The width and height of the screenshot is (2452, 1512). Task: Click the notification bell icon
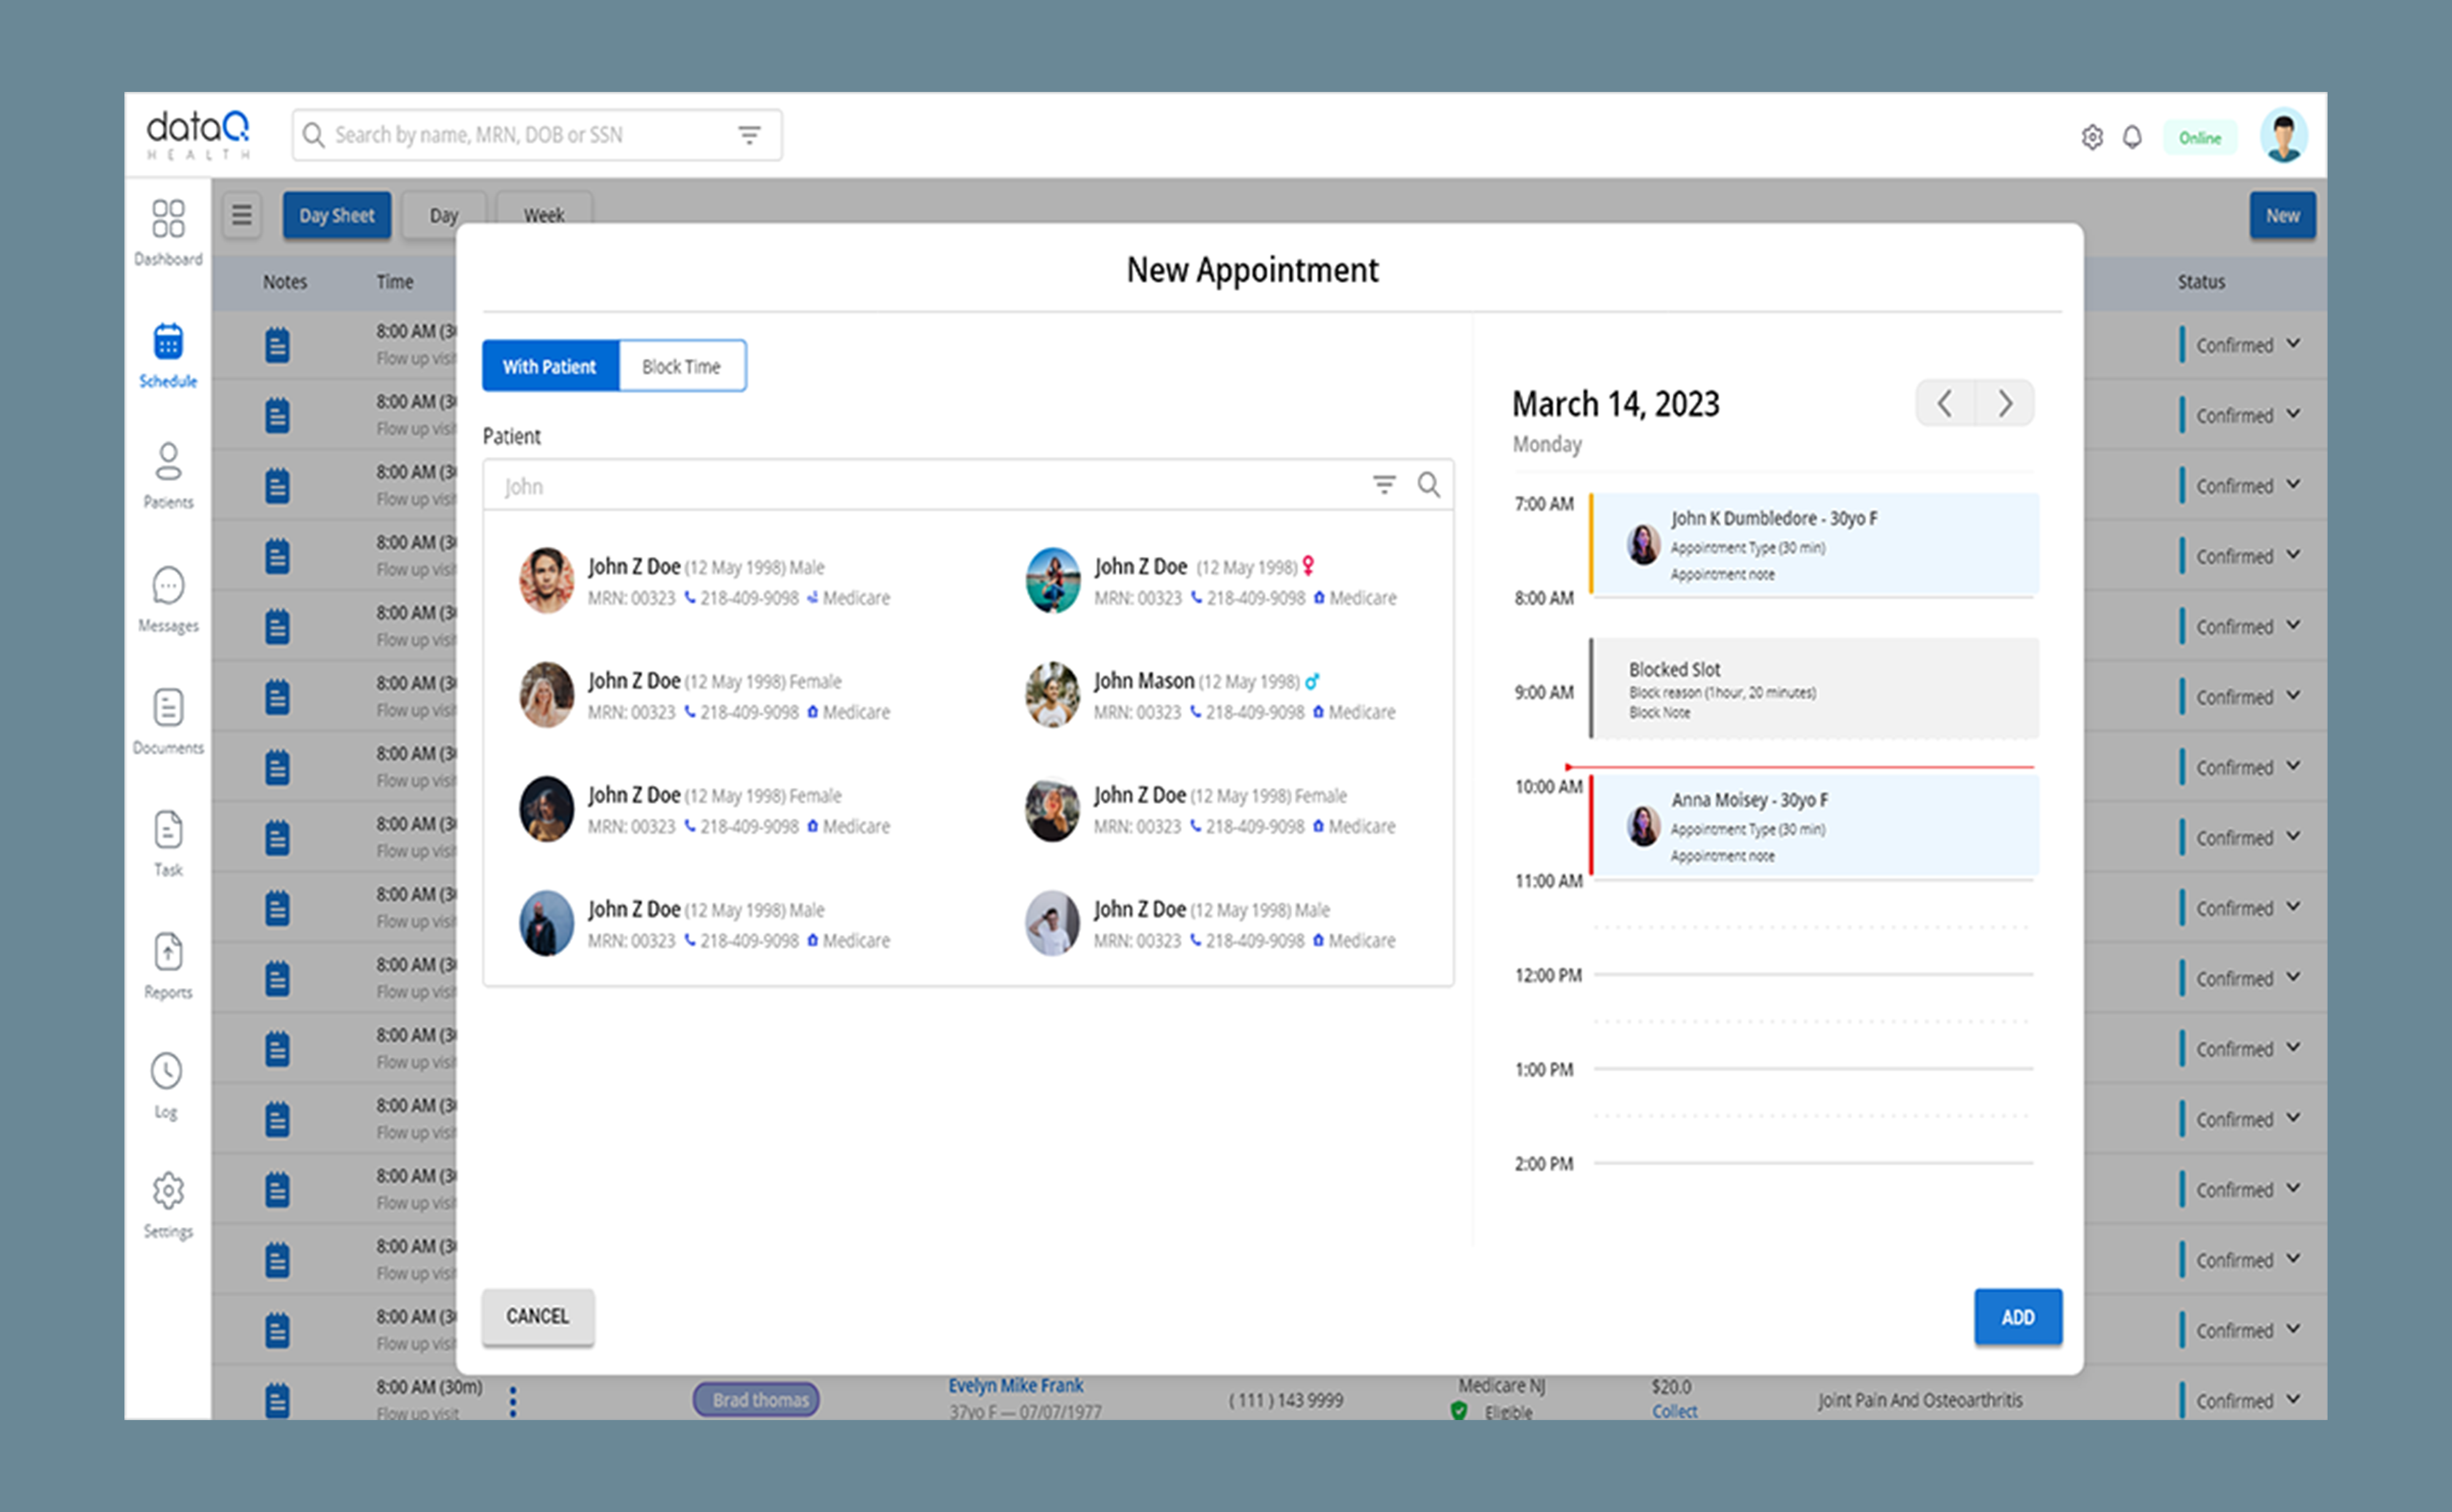click(2132, 137)
